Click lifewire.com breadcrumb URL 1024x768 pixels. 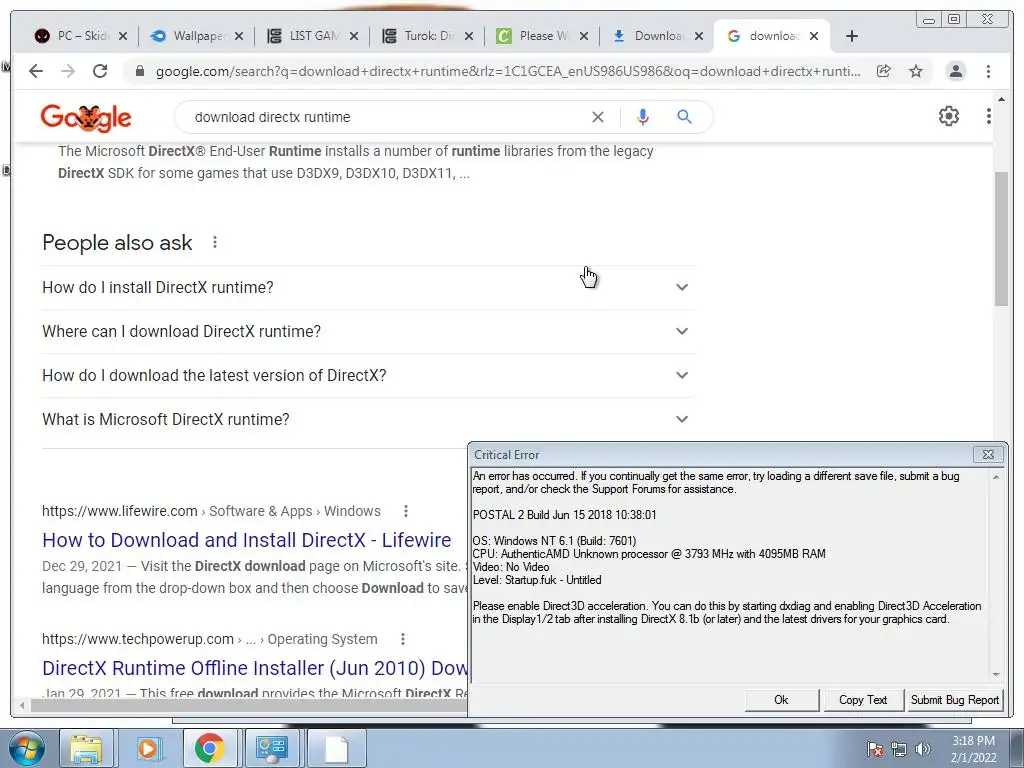(x=120, y=511)
